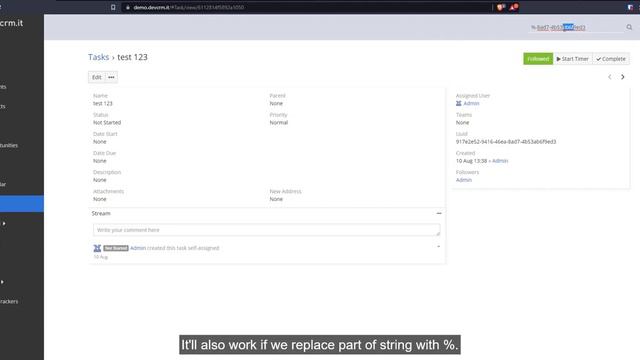
Task: Click the Start Timer button
Action: pyautogui.click(x=573, y=59)
